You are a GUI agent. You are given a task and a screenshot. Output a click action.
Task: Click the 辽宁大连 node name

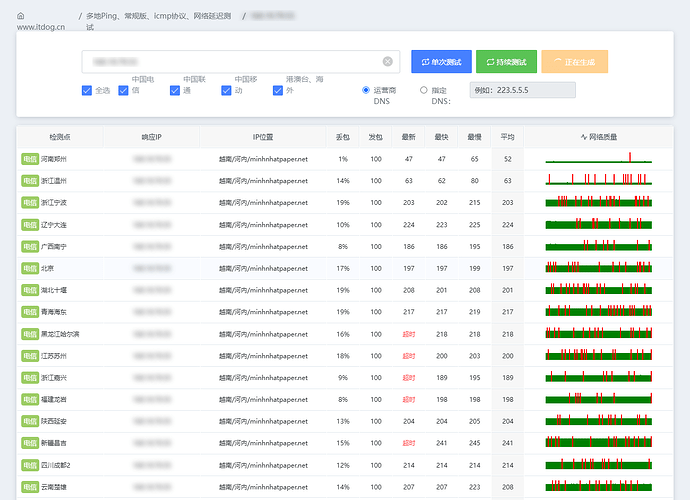(x=54, y=225)
